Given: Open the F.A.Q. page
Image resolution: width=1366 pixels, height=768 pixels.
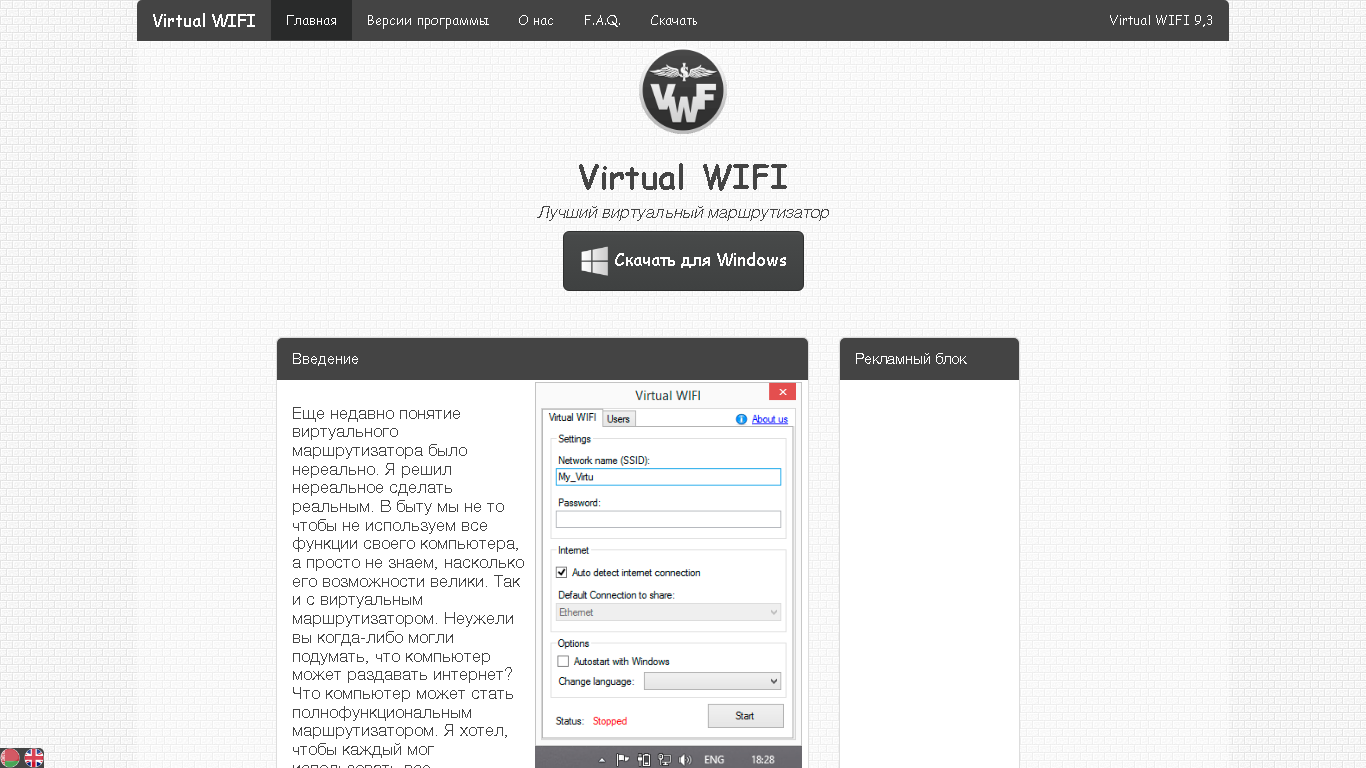Looking at the screenshot, I should point(602,20).
